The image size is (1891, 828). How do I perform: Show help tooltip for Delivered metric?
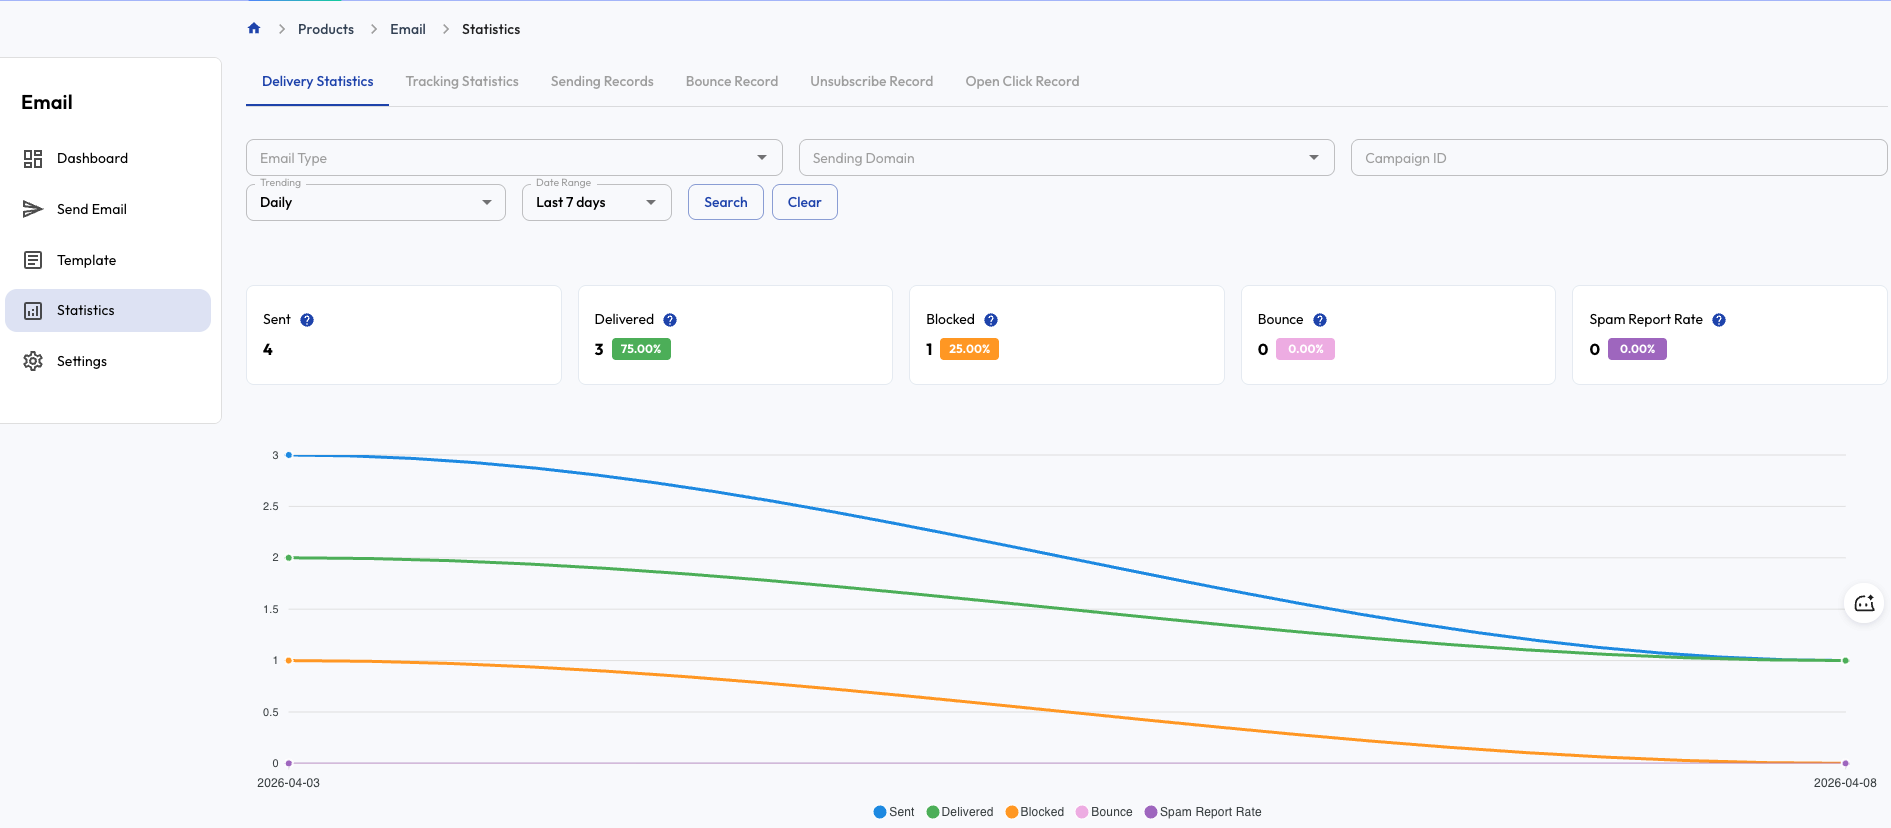(670, 320)
